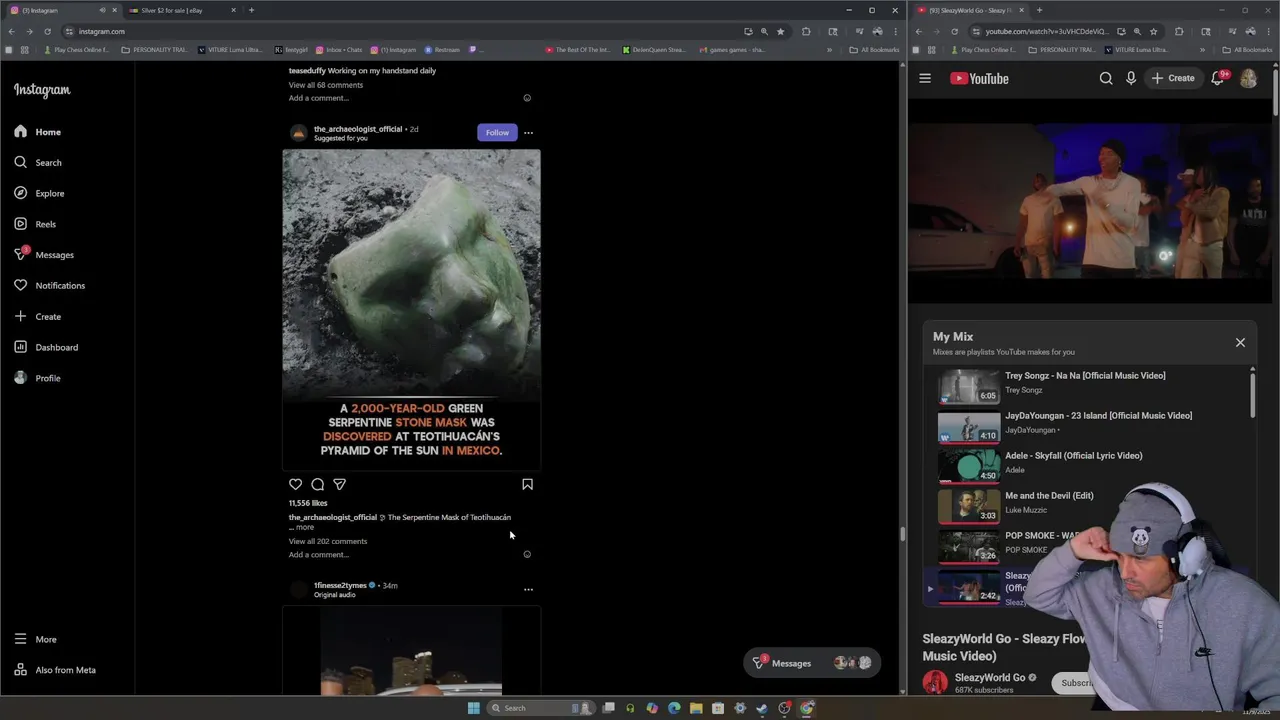
Task: Open floating Messages button on Instagram
Action: 812,663
